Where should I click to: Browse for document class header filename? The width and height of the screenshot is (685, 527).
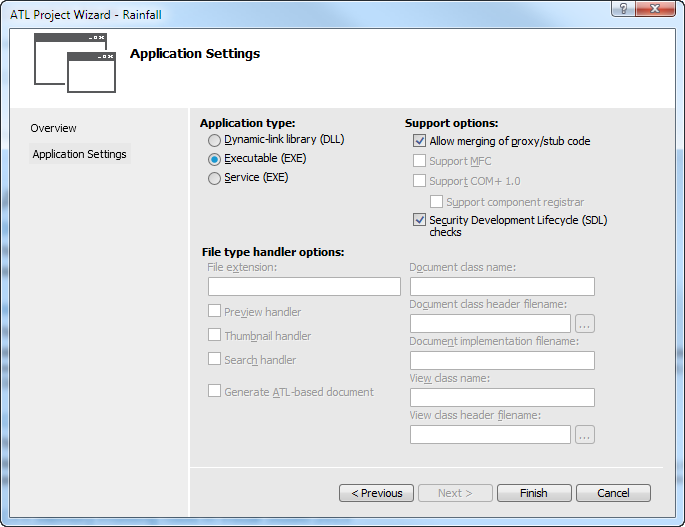[585, 324]
